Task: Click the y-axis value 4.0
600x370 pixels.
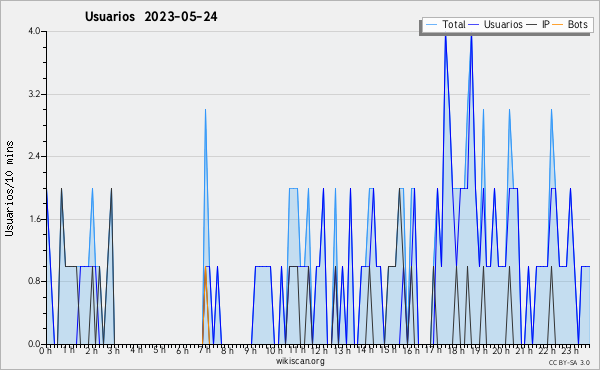Action: click(x=34, y=31)
